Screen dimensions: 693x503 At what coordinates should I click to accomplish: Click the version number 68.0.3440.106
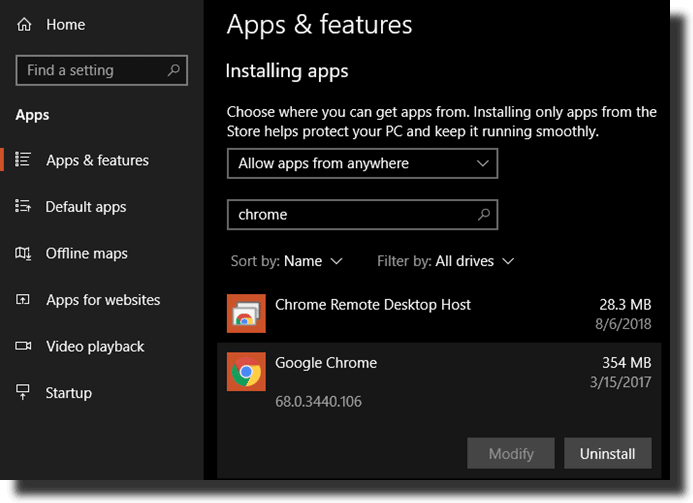click(318, 401)
